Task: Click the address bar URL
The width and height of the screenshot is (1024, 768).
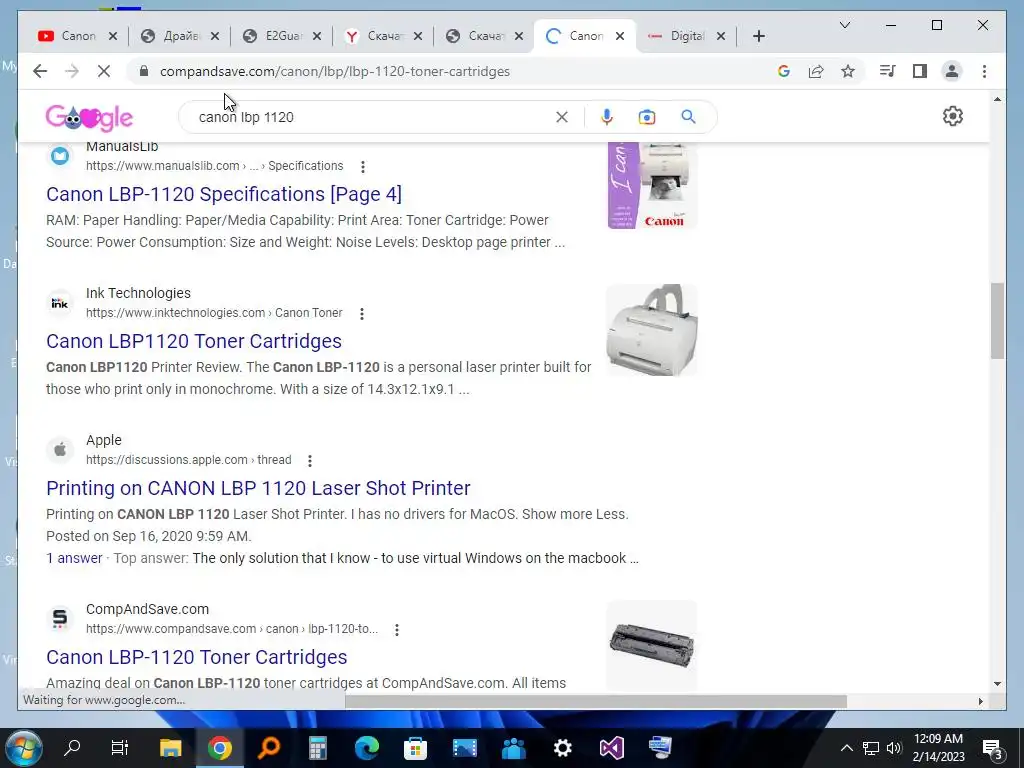Action: click(x=334, y=71)
